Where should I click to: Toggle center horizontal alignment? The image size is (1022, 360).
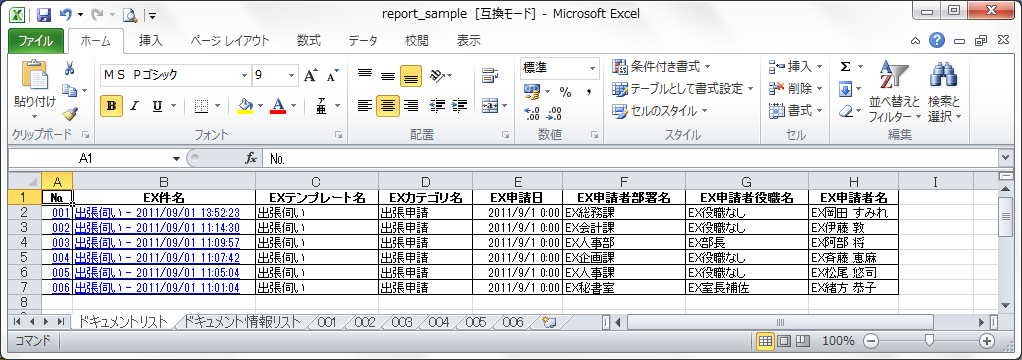(388, 105)
